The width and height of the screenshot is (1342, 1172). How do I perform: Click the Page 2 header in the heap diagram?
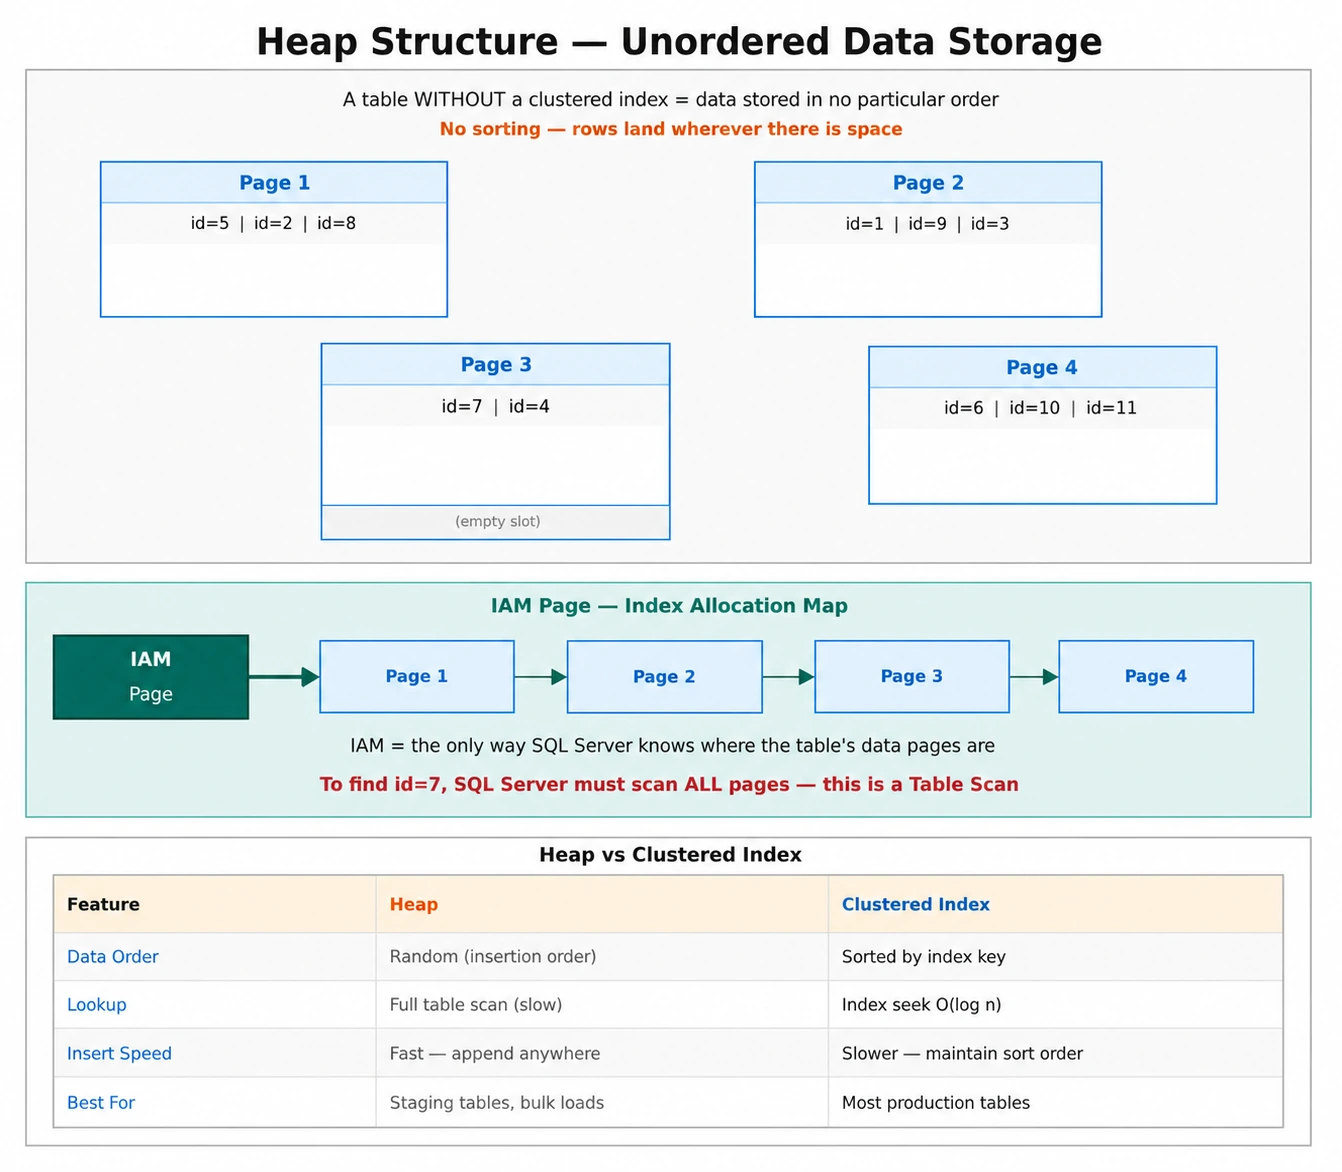pos(928,183)
